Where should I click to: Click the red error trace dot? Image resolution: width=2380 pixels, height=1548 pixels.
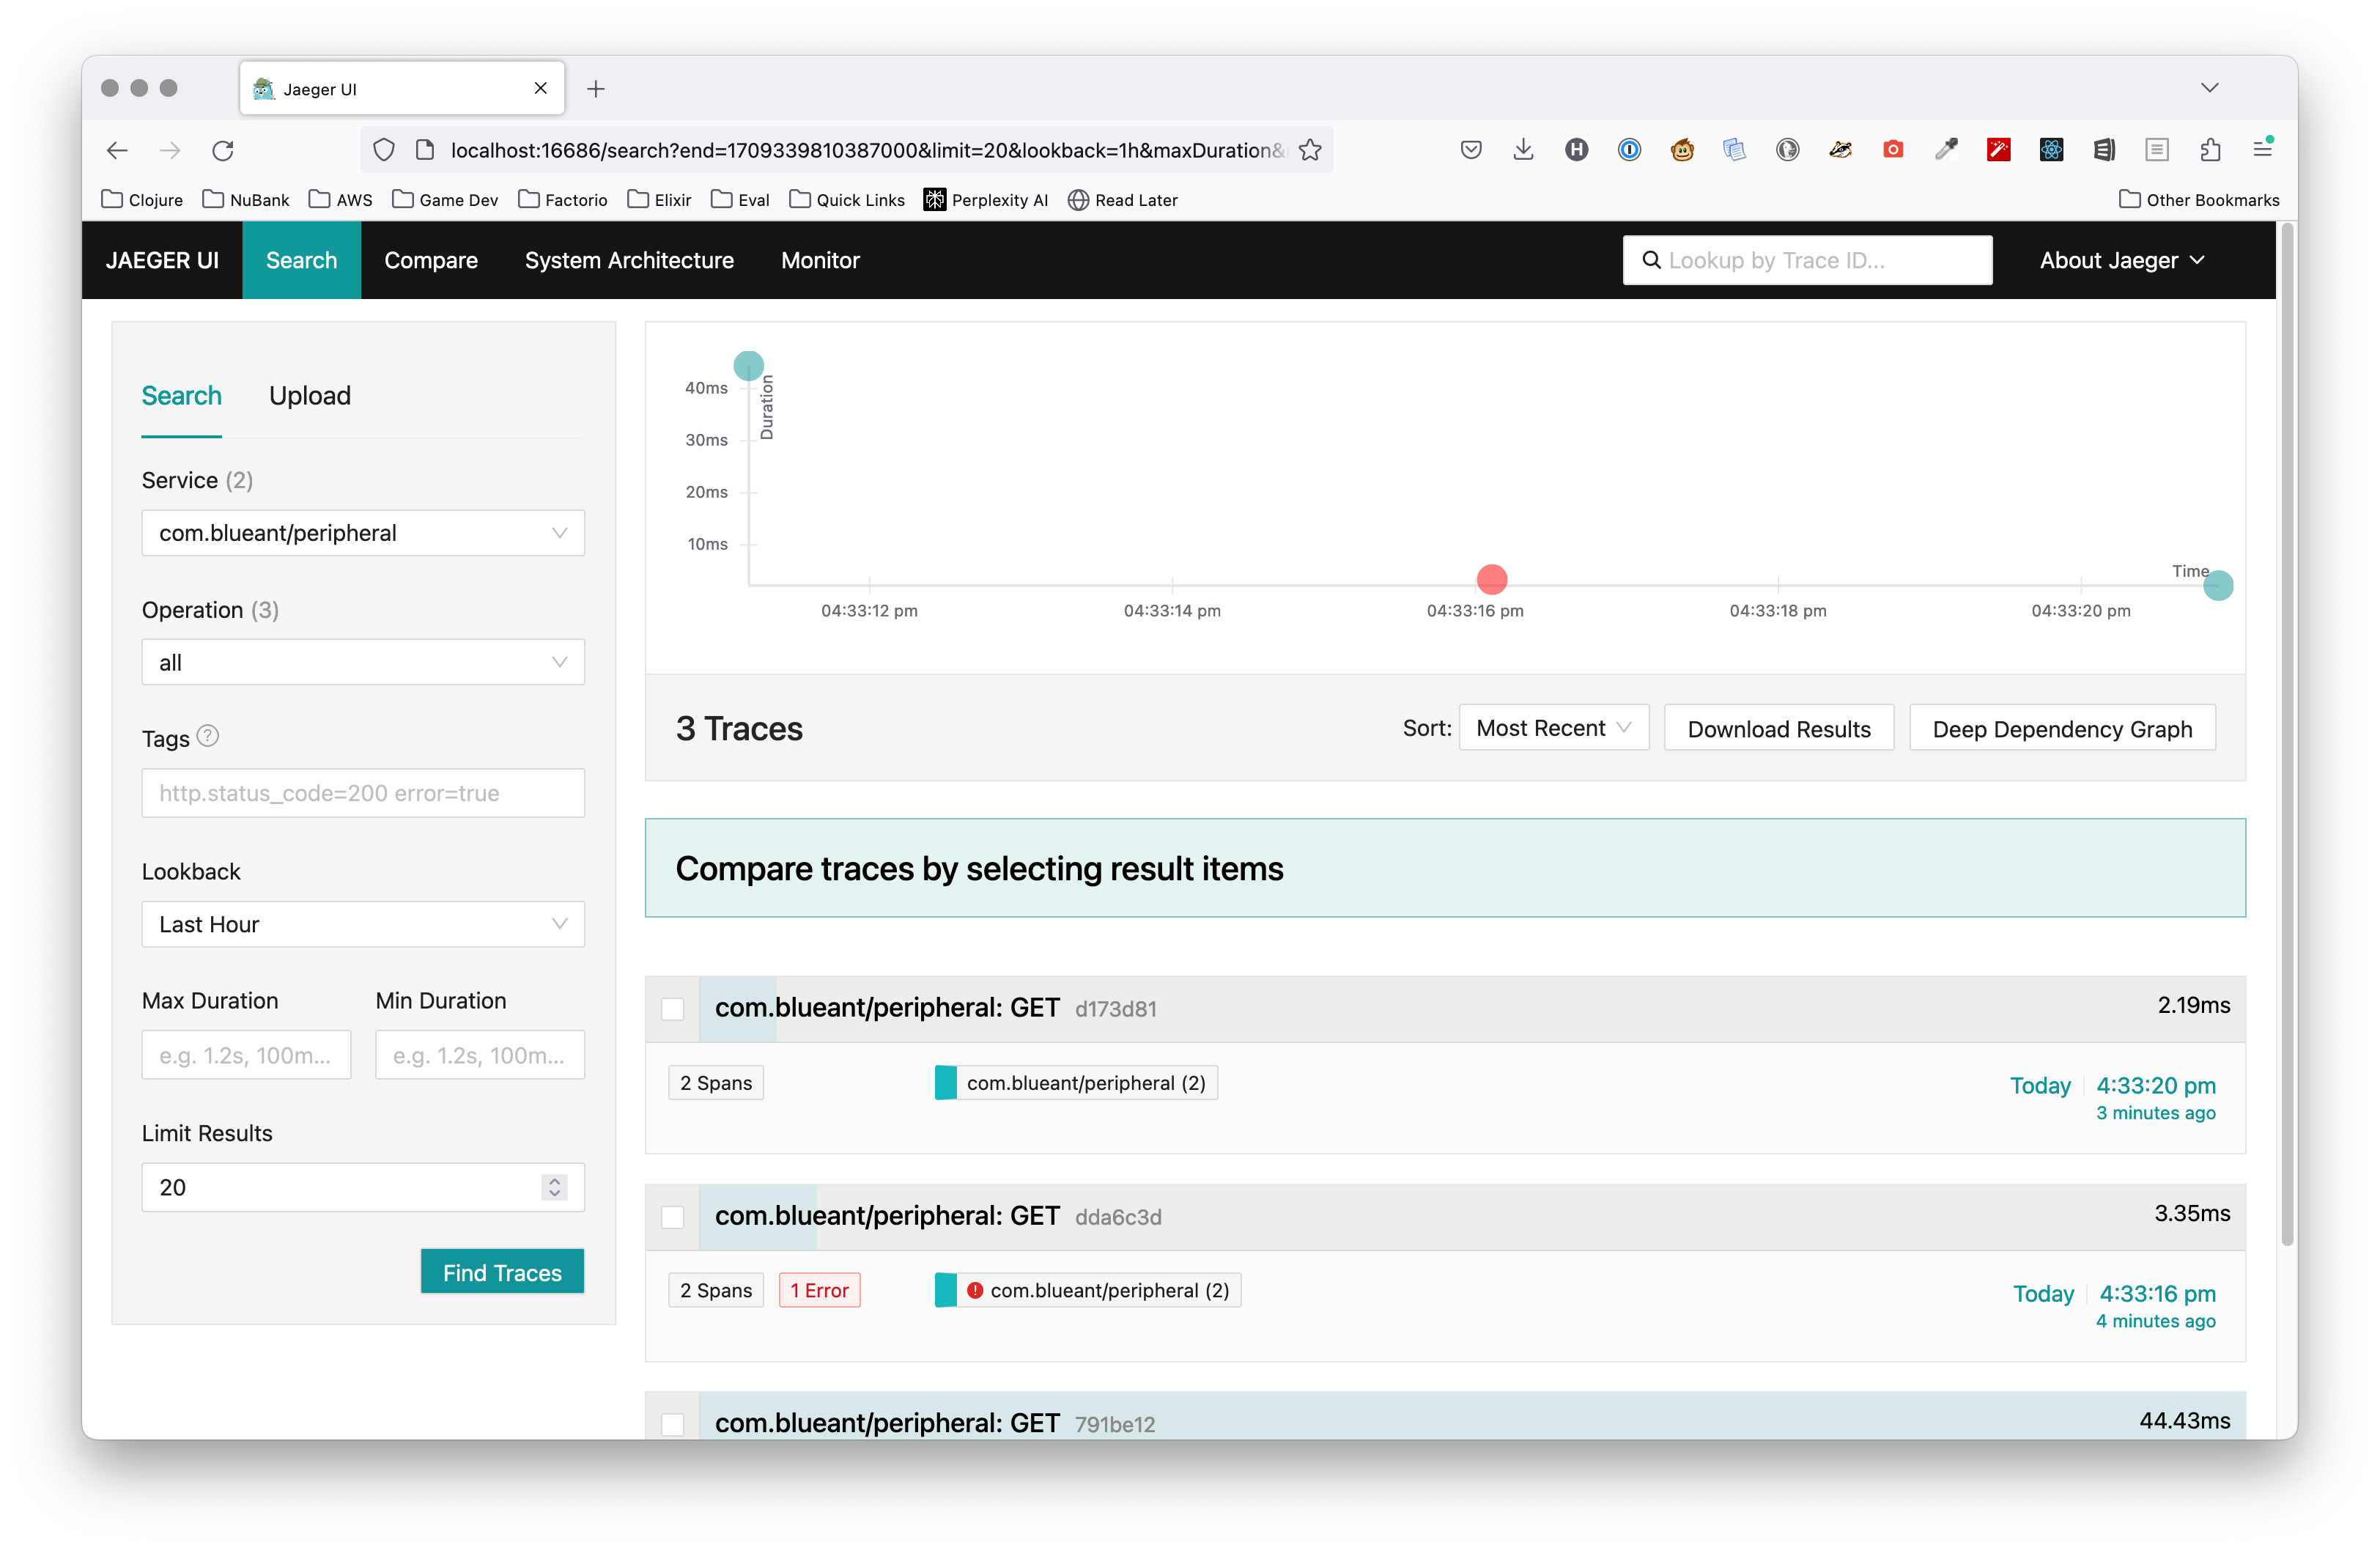click(x=1492, y=580)
